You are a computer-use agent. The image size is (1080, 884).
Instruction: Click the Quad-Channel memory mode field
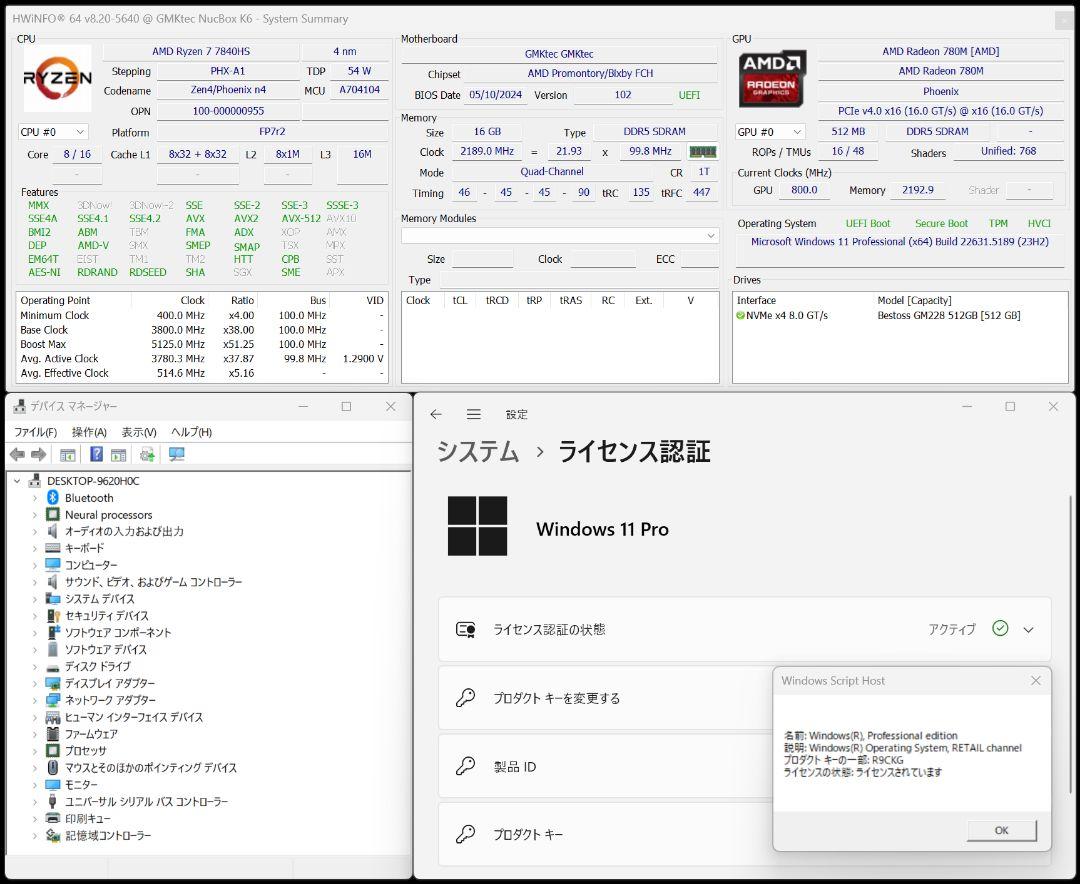tap(552, 172)
